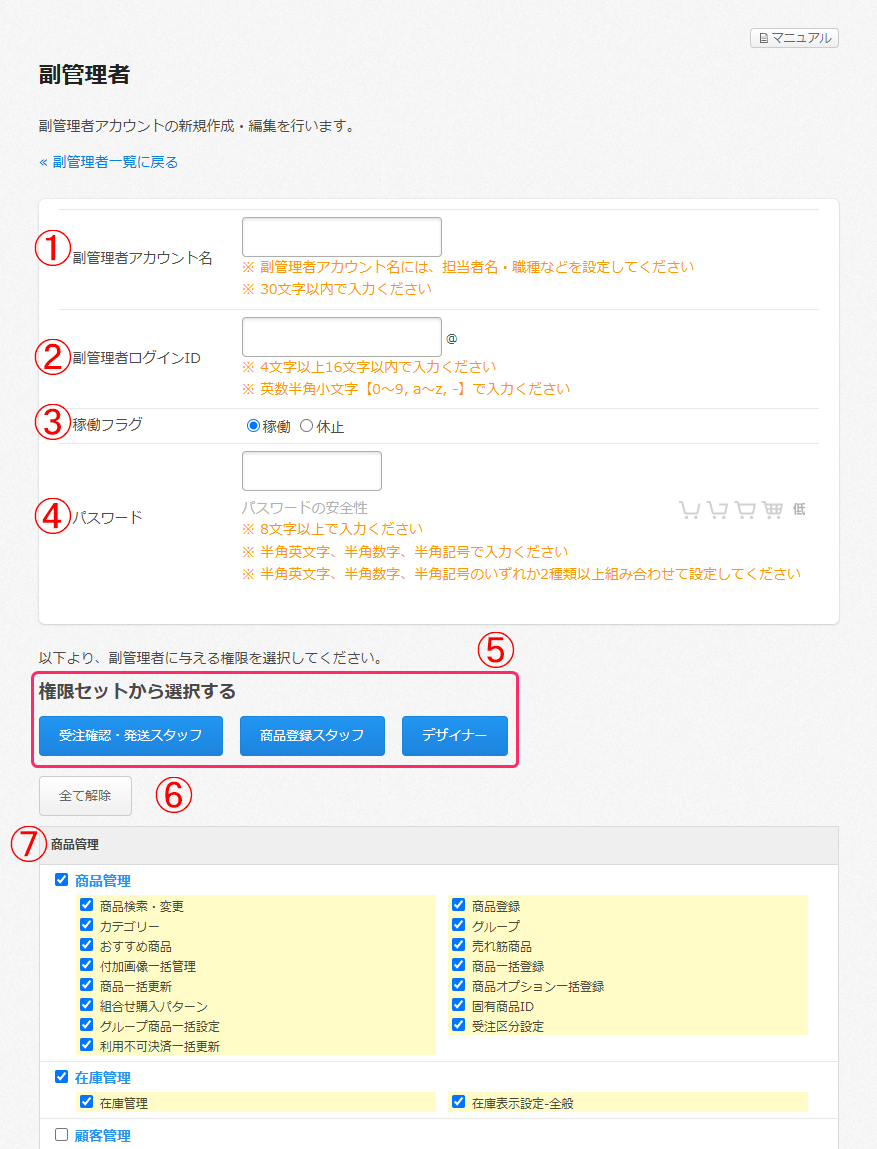
Task: Click the パスワード input field
Action: click(x=311, y=471)
